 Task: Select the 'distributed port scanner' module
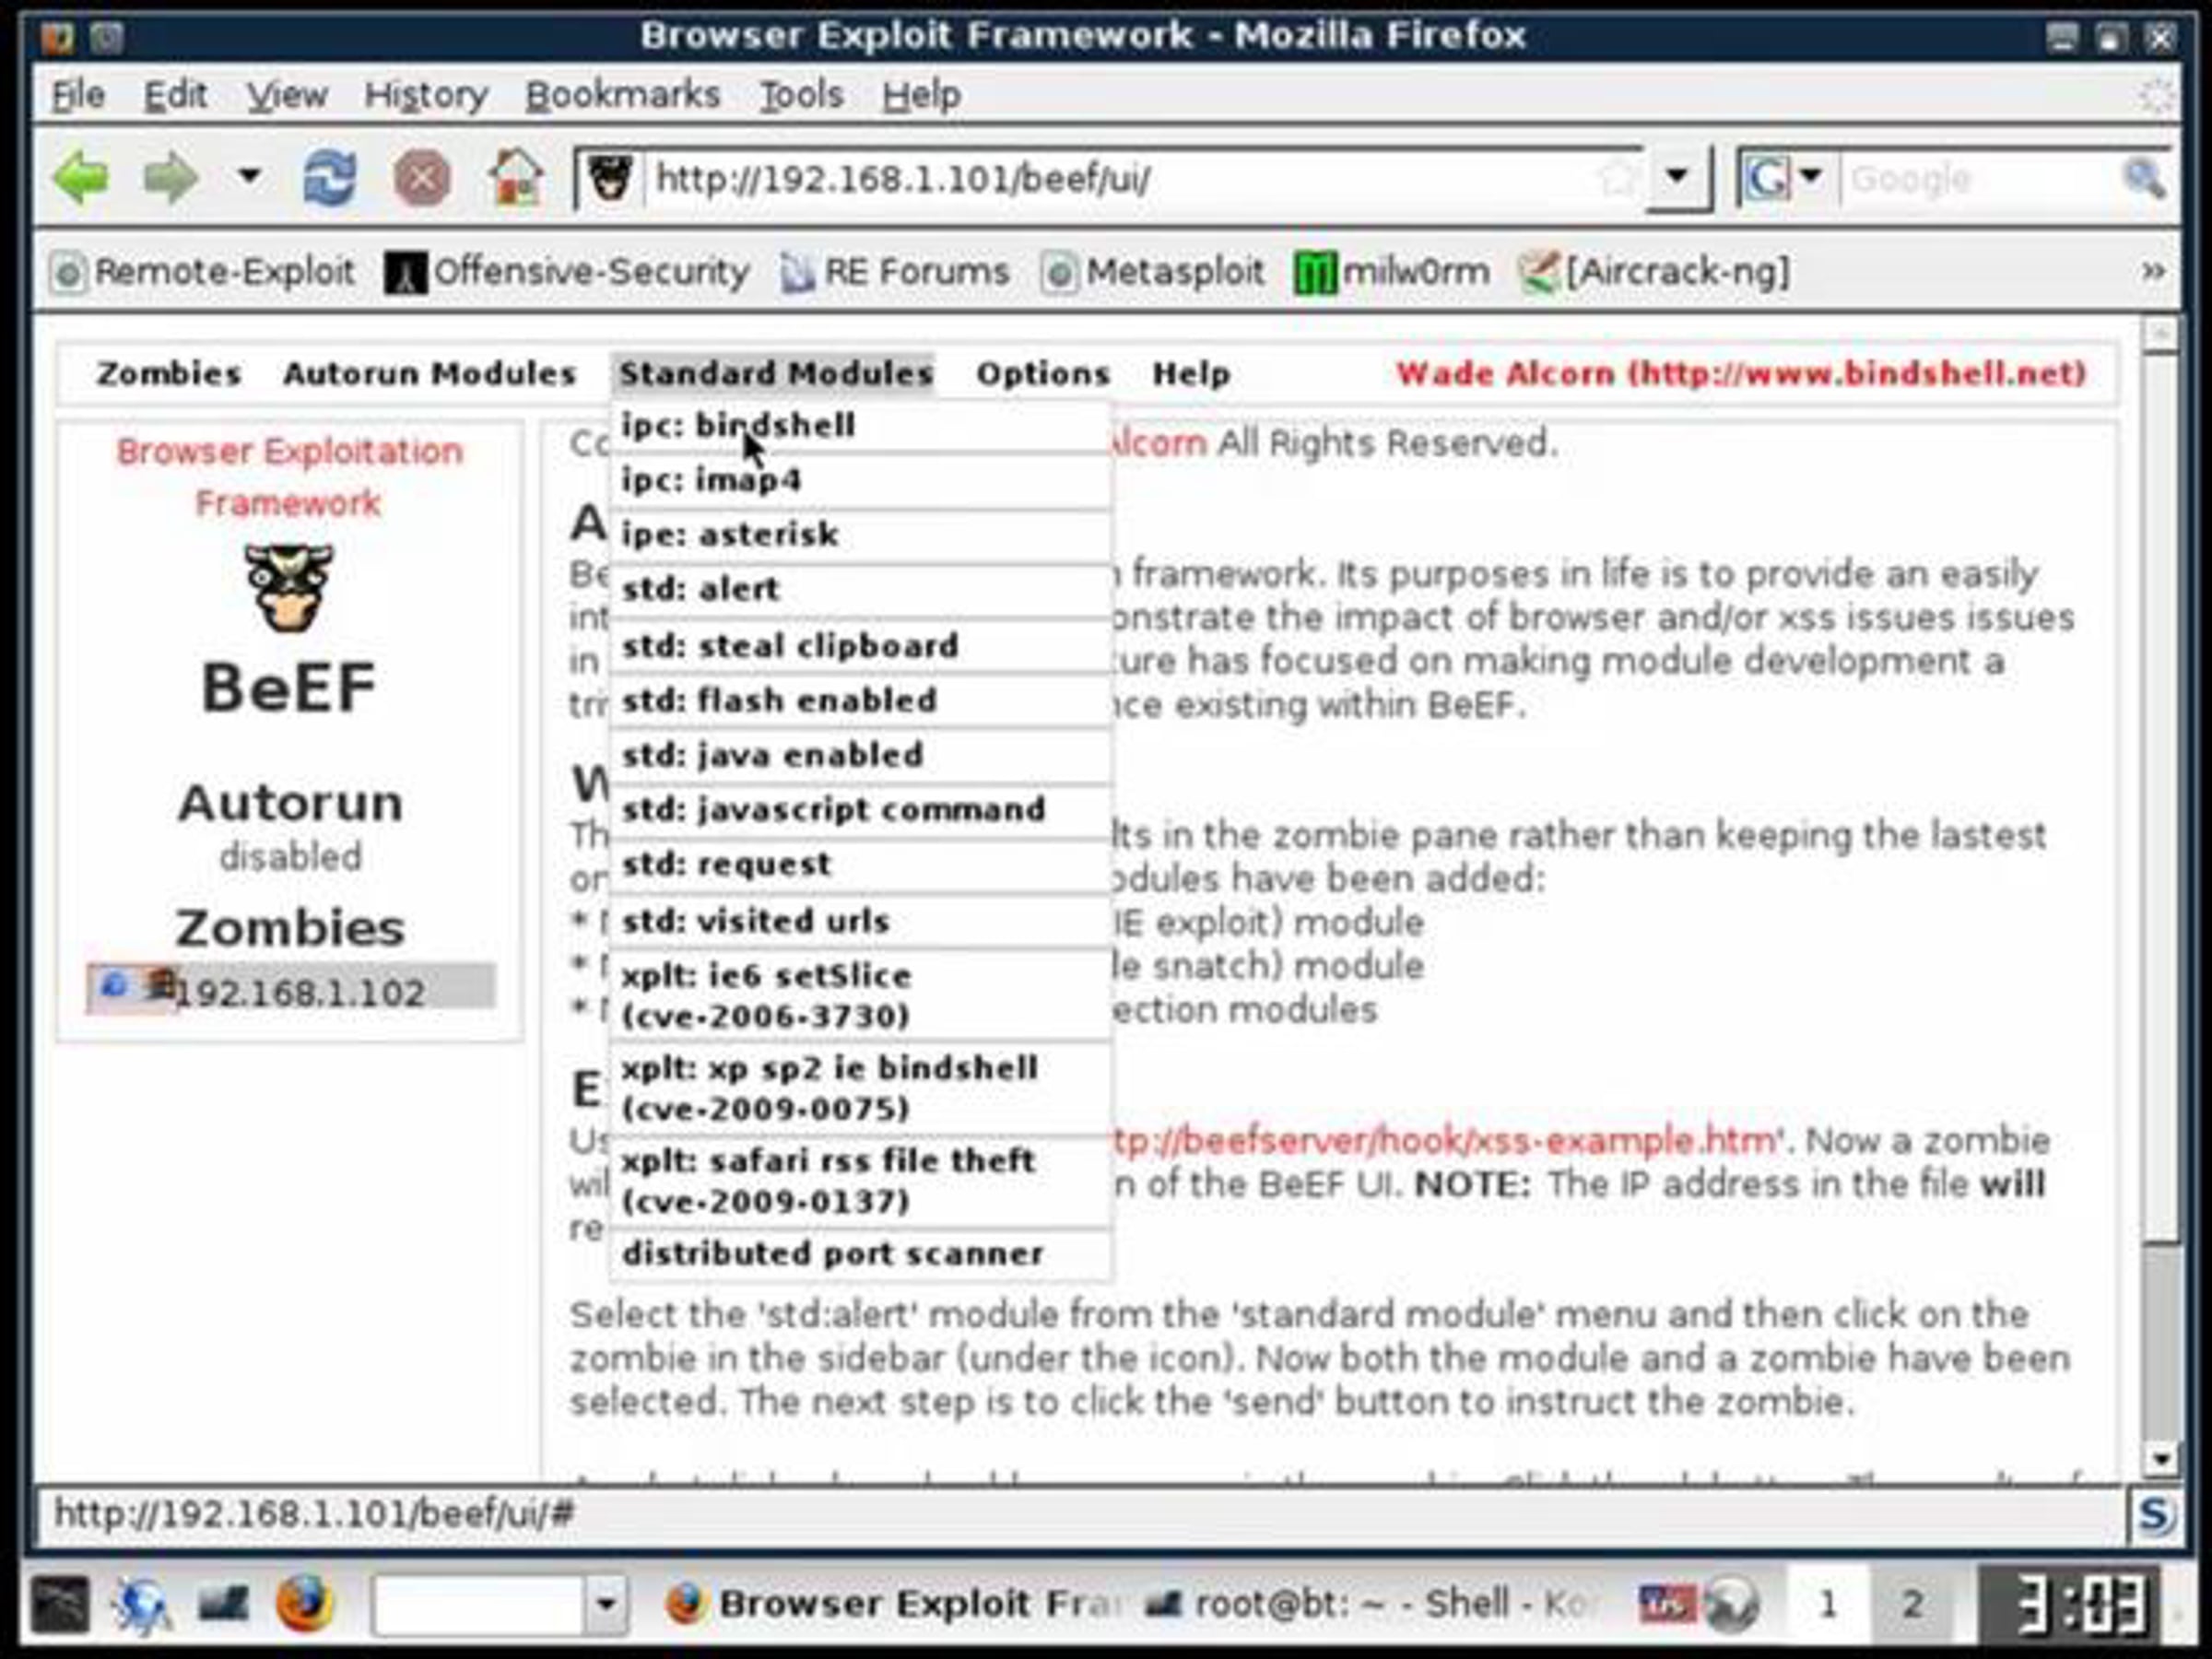click(860, 1254)
